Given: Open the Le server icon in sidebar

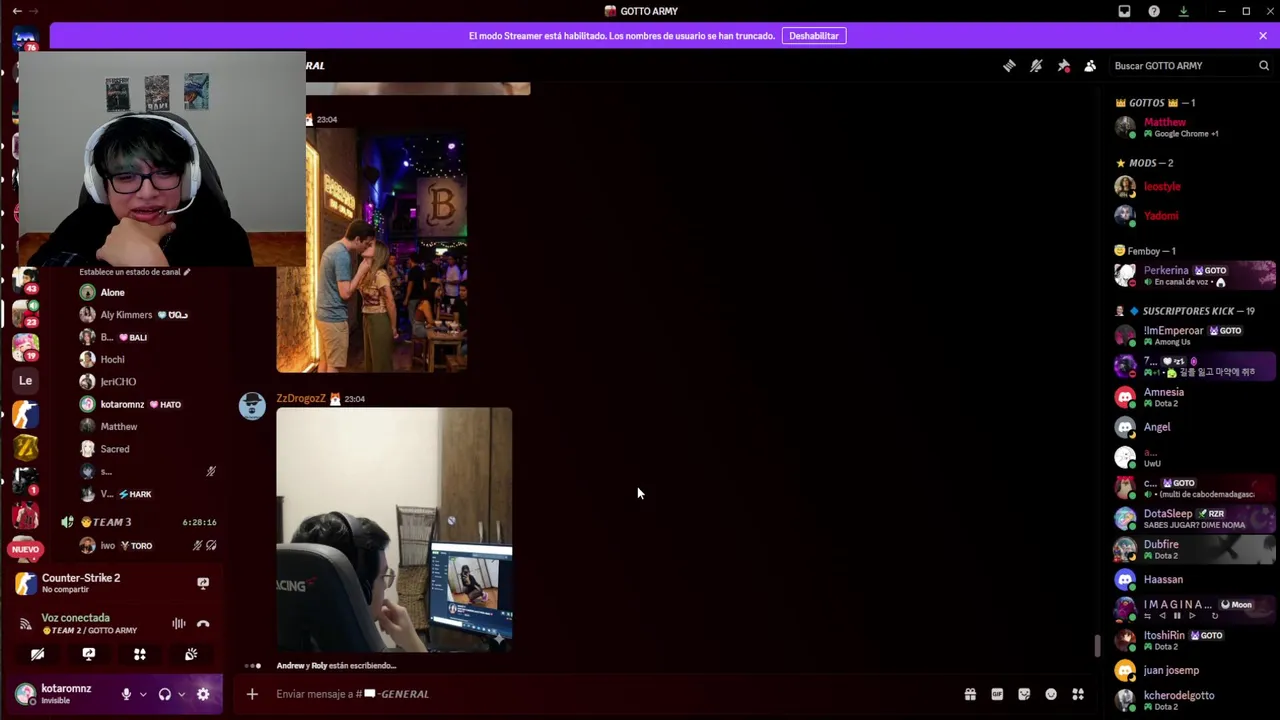Looking at the screenshot, I should coord(25,380).
